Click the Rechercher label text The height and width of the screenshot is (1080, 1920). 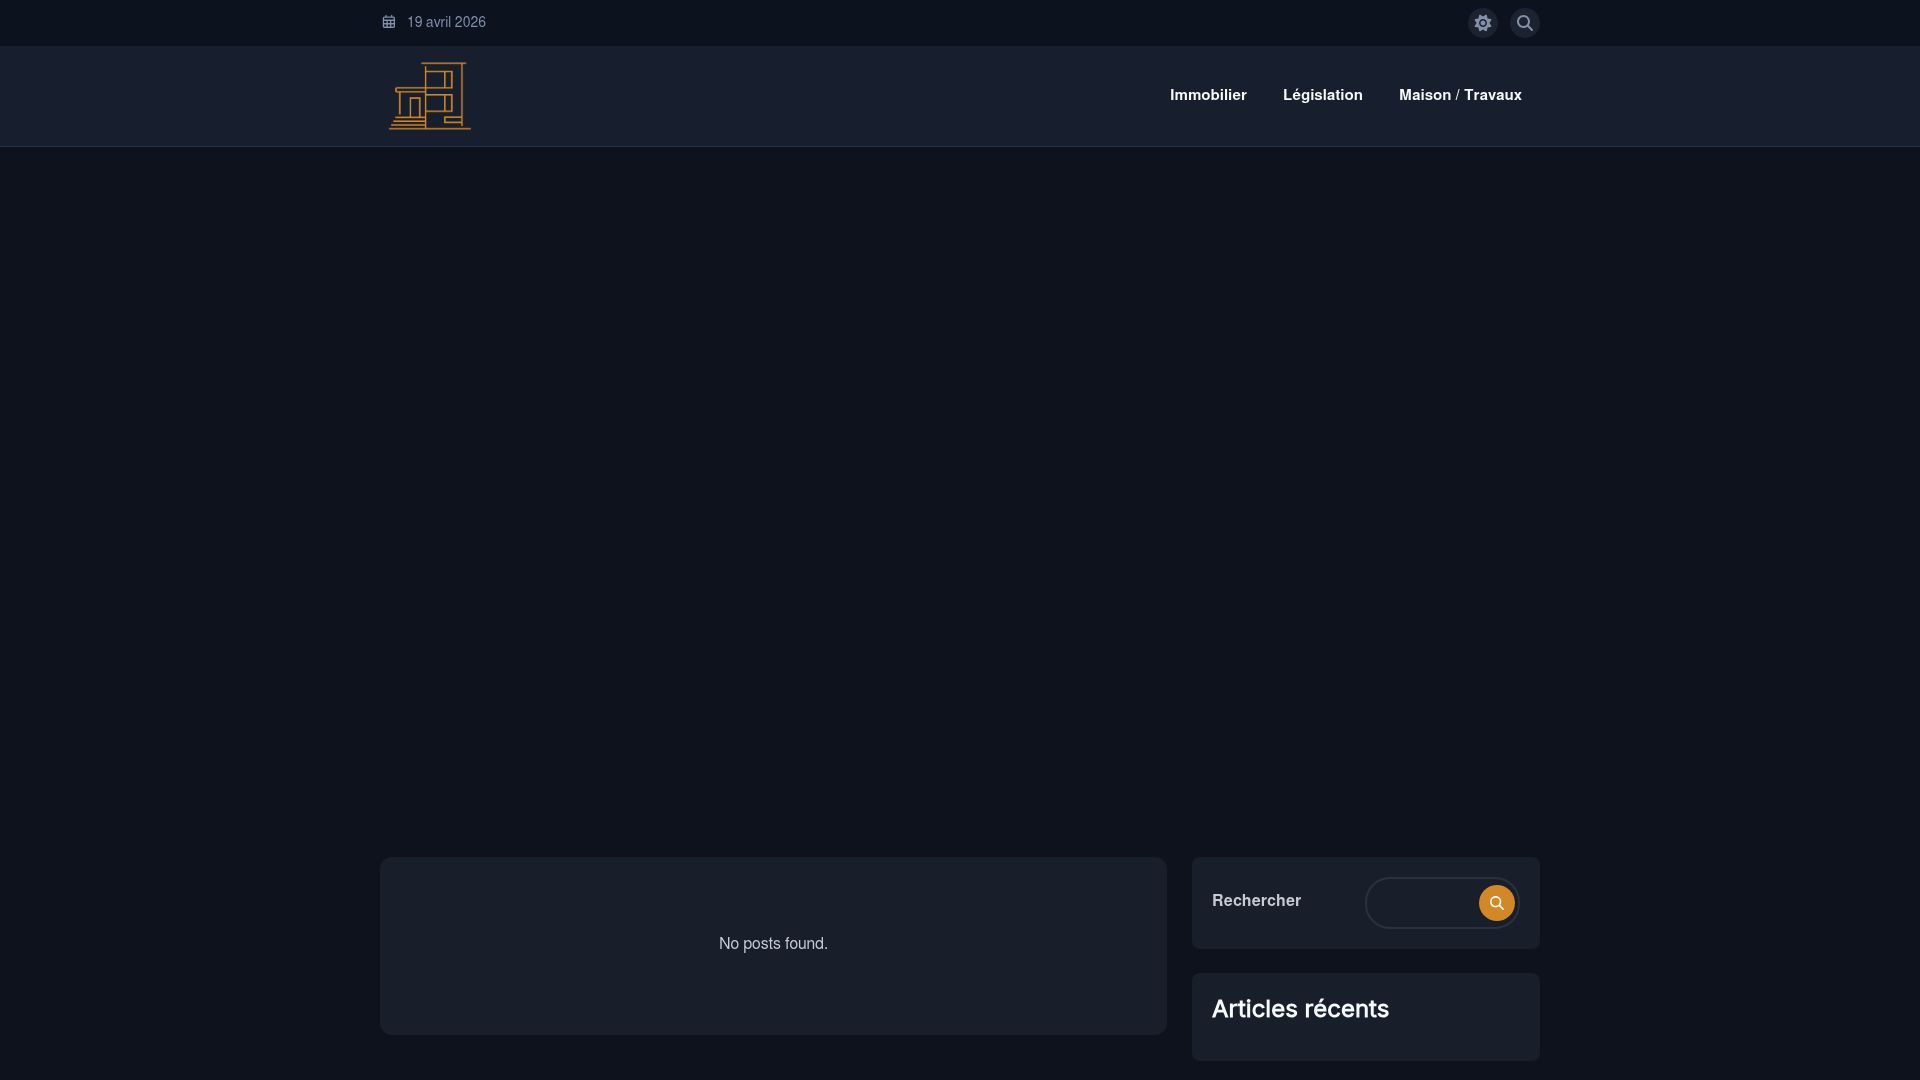click(1256, 901)
